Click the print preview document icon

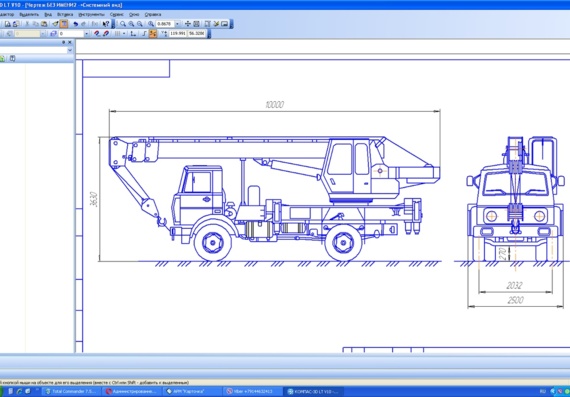(x=8, y=24)
